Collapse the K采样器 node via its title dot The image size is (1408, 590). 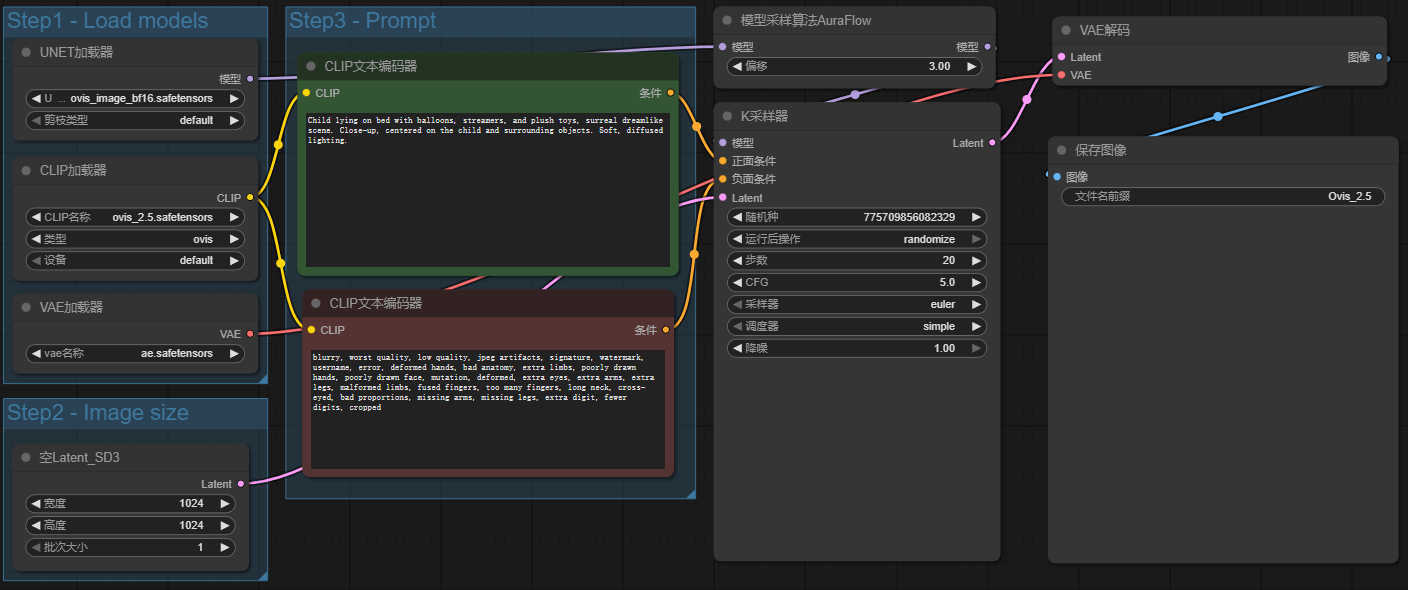pyautogui.click(x=727, y=116)
